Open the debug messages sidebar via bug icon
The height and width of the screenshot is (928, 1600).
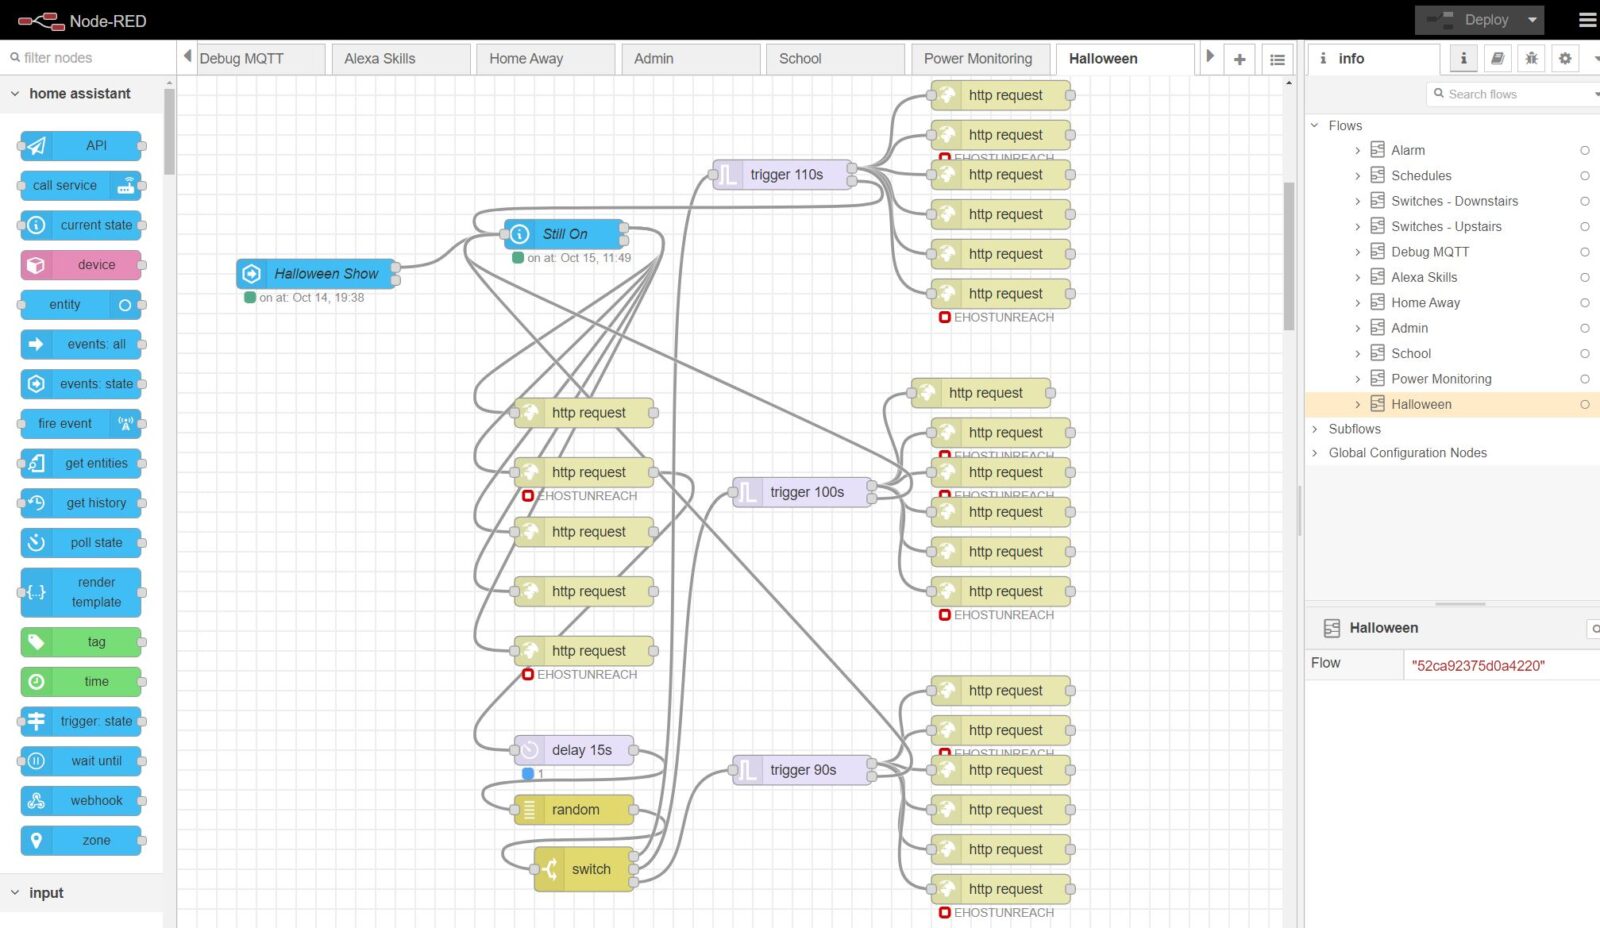coord(1531,58)
